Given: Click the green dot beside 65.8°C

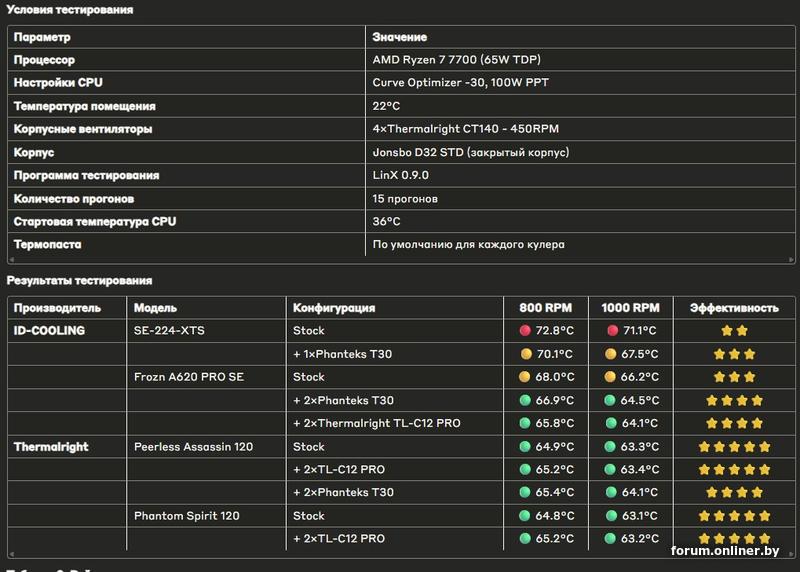Looking at the screenshot, I should (525, 423).
